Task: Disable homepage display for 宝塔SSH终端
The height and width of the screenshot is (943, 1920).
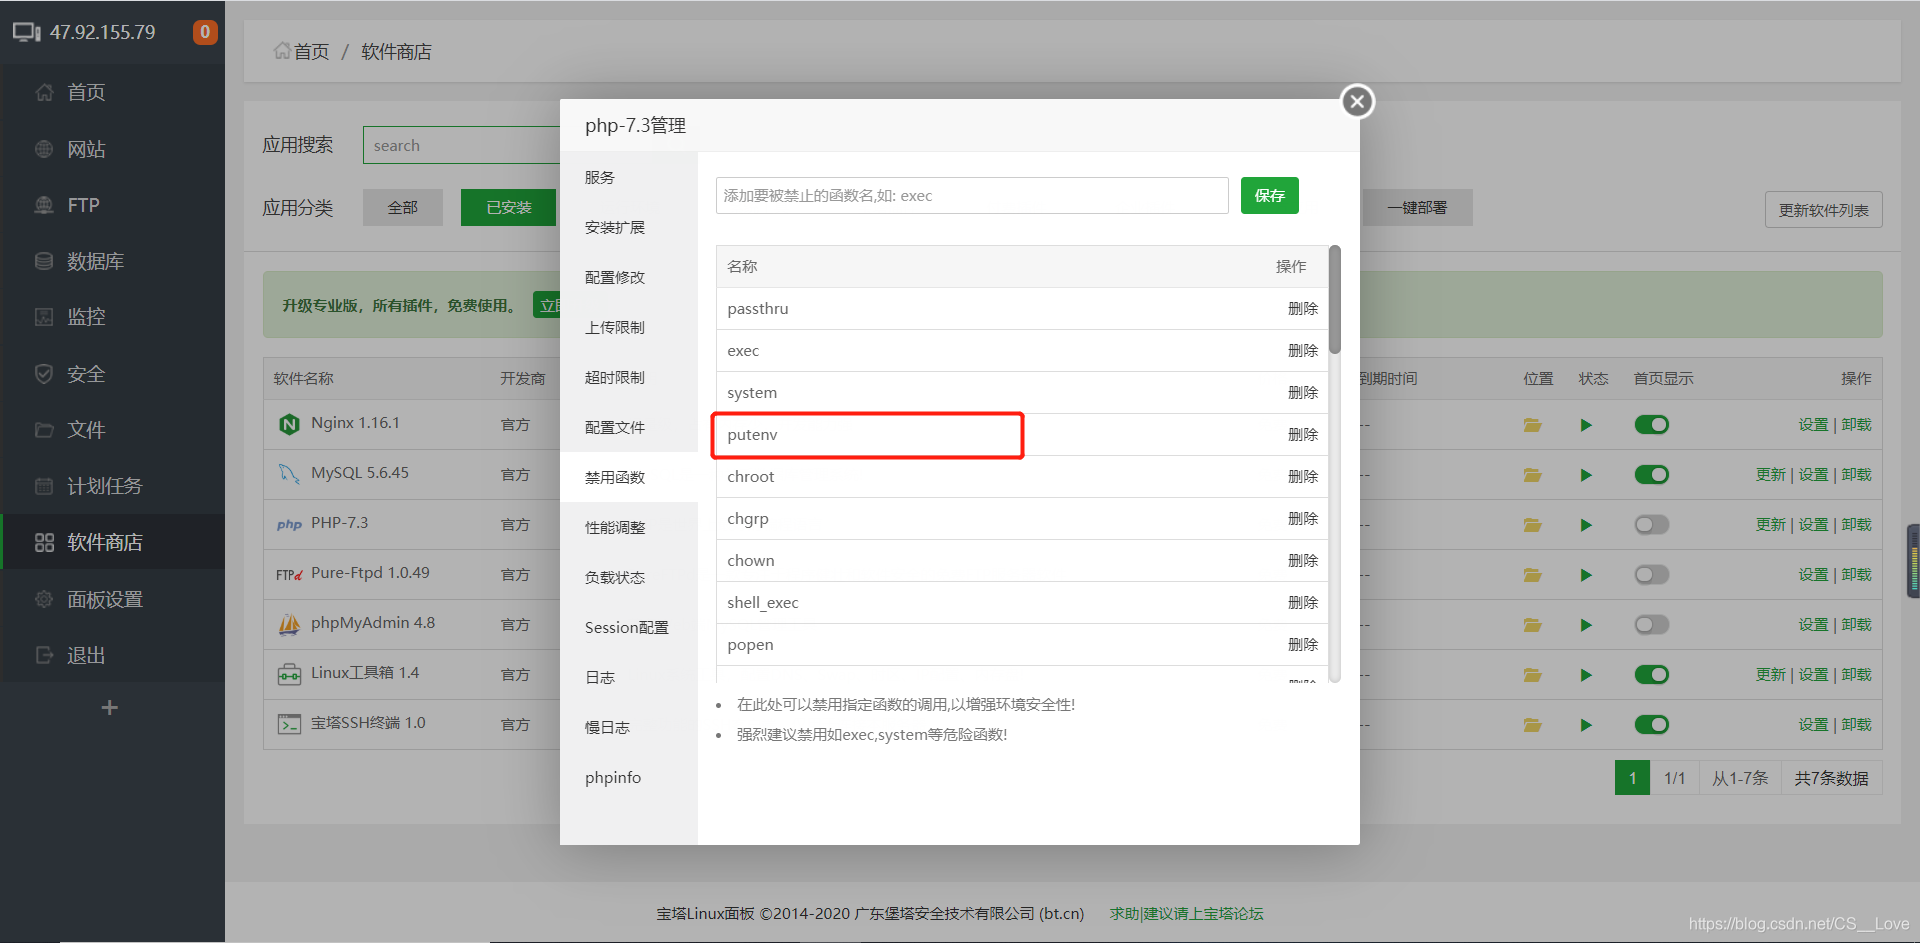Action: coord(1652,725)
